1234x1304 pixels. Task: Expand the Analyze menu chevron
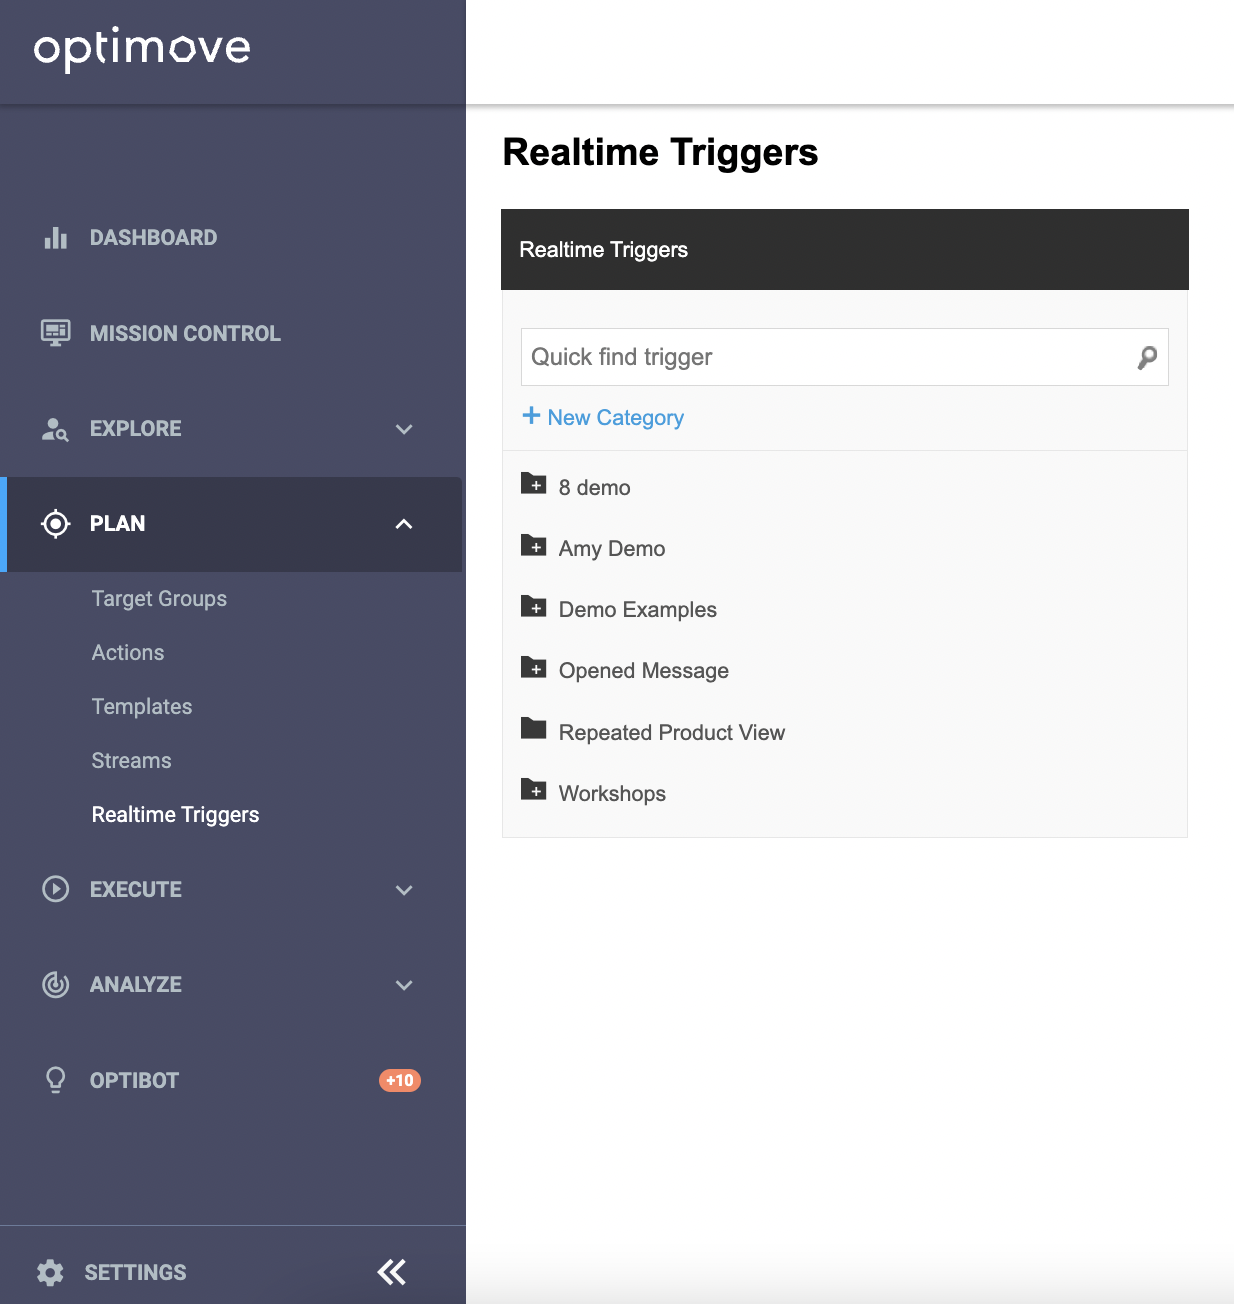tap(404, 985)
